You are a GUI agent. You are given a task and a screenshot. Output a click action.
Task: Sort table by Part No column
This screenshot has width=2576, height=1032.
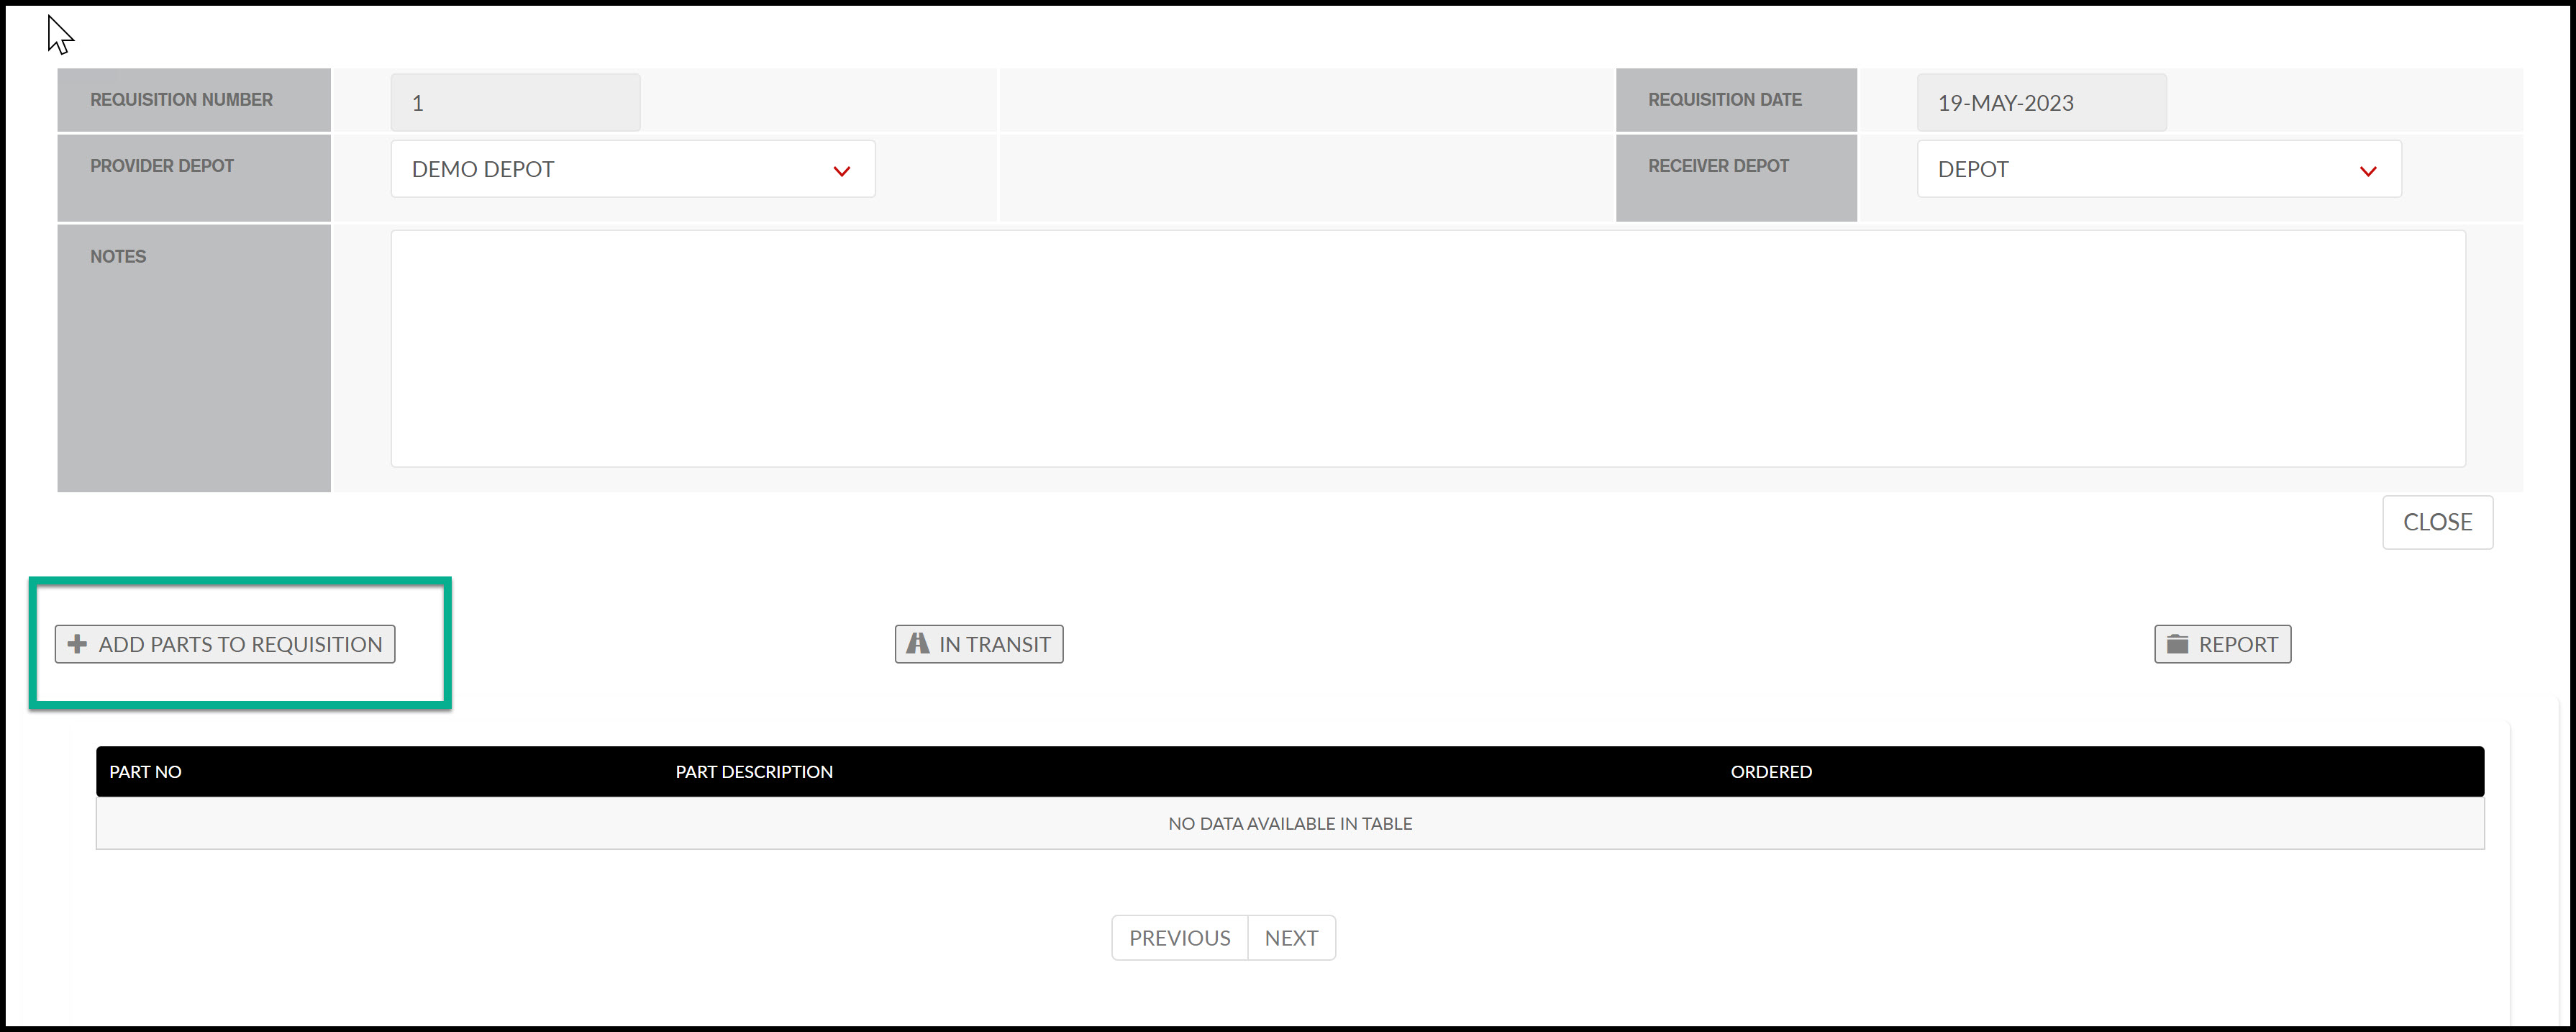[145, 772]
